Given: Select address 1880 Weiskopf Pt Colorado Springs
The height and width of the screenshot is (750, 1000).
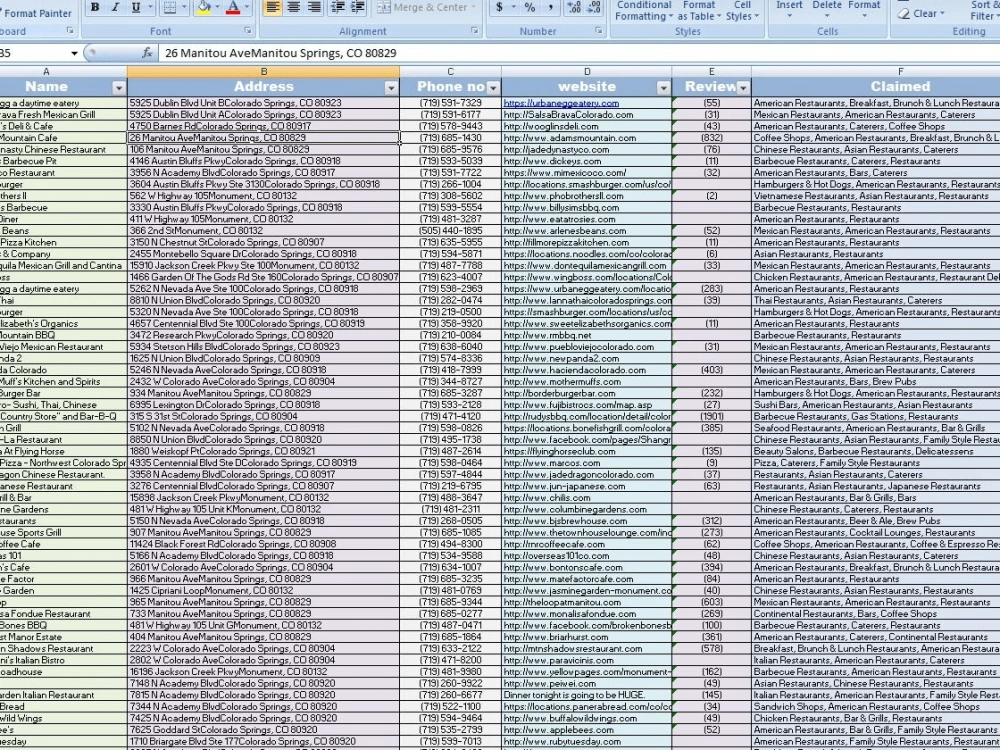Looking at the screenshot, I should click(263, 451).
